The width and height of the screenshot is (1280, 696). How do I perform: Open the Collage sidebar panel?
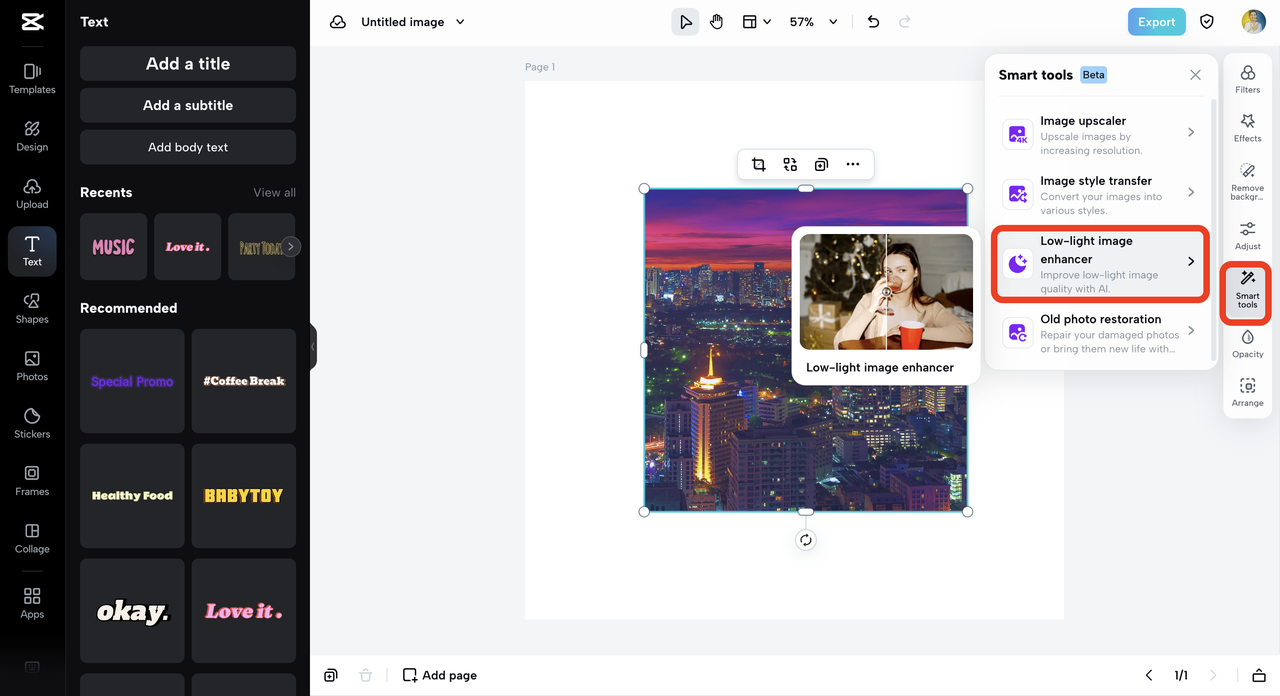[x=32, y=538]
